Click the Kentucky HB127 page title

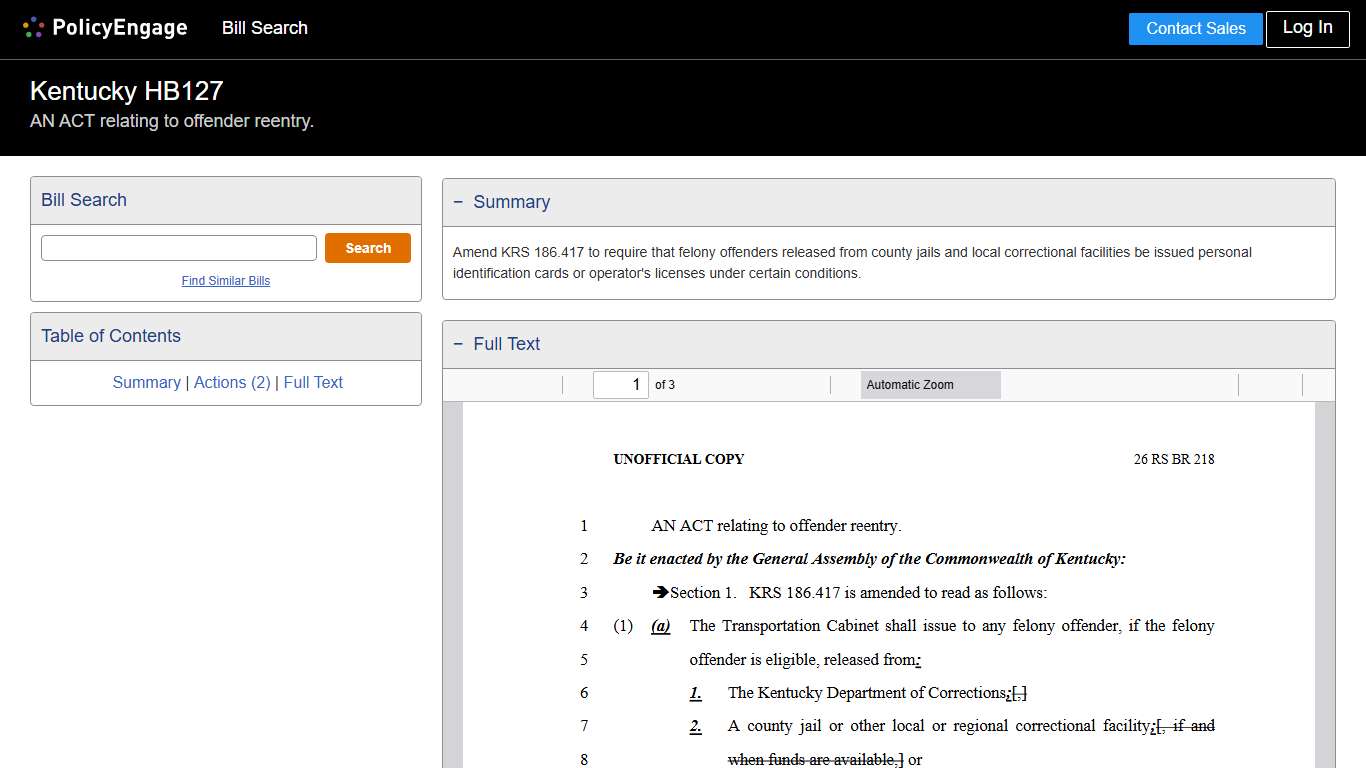tap(126, 91)
